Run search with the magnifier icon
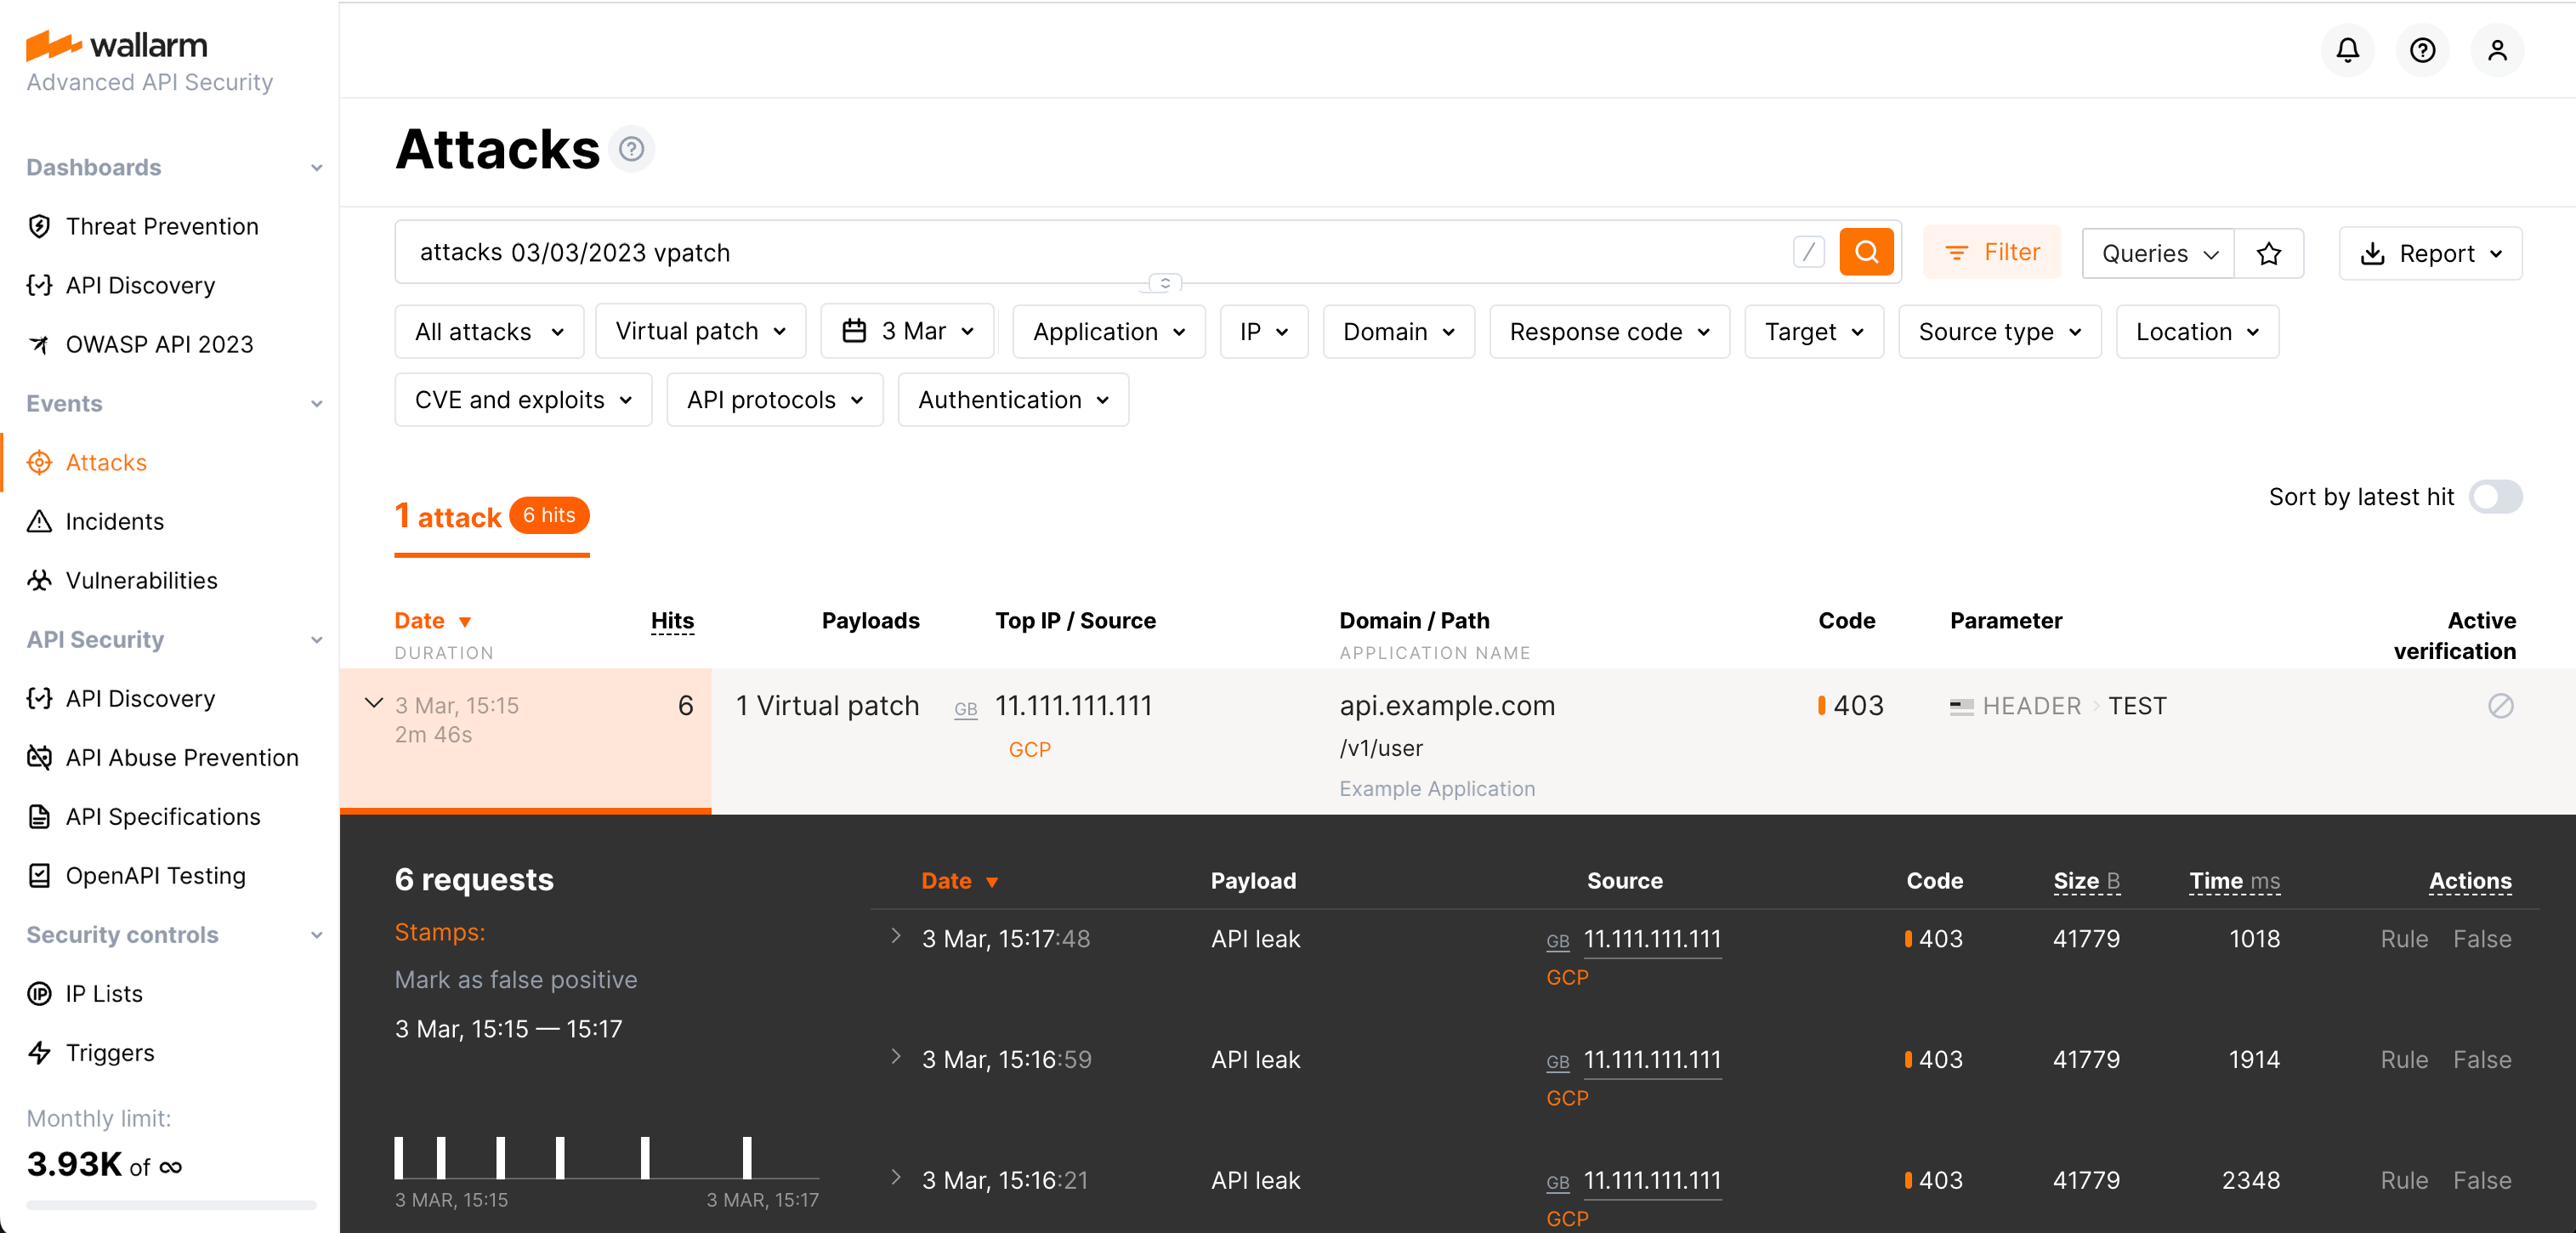2576x1233 pixels. click(1866, 252)
